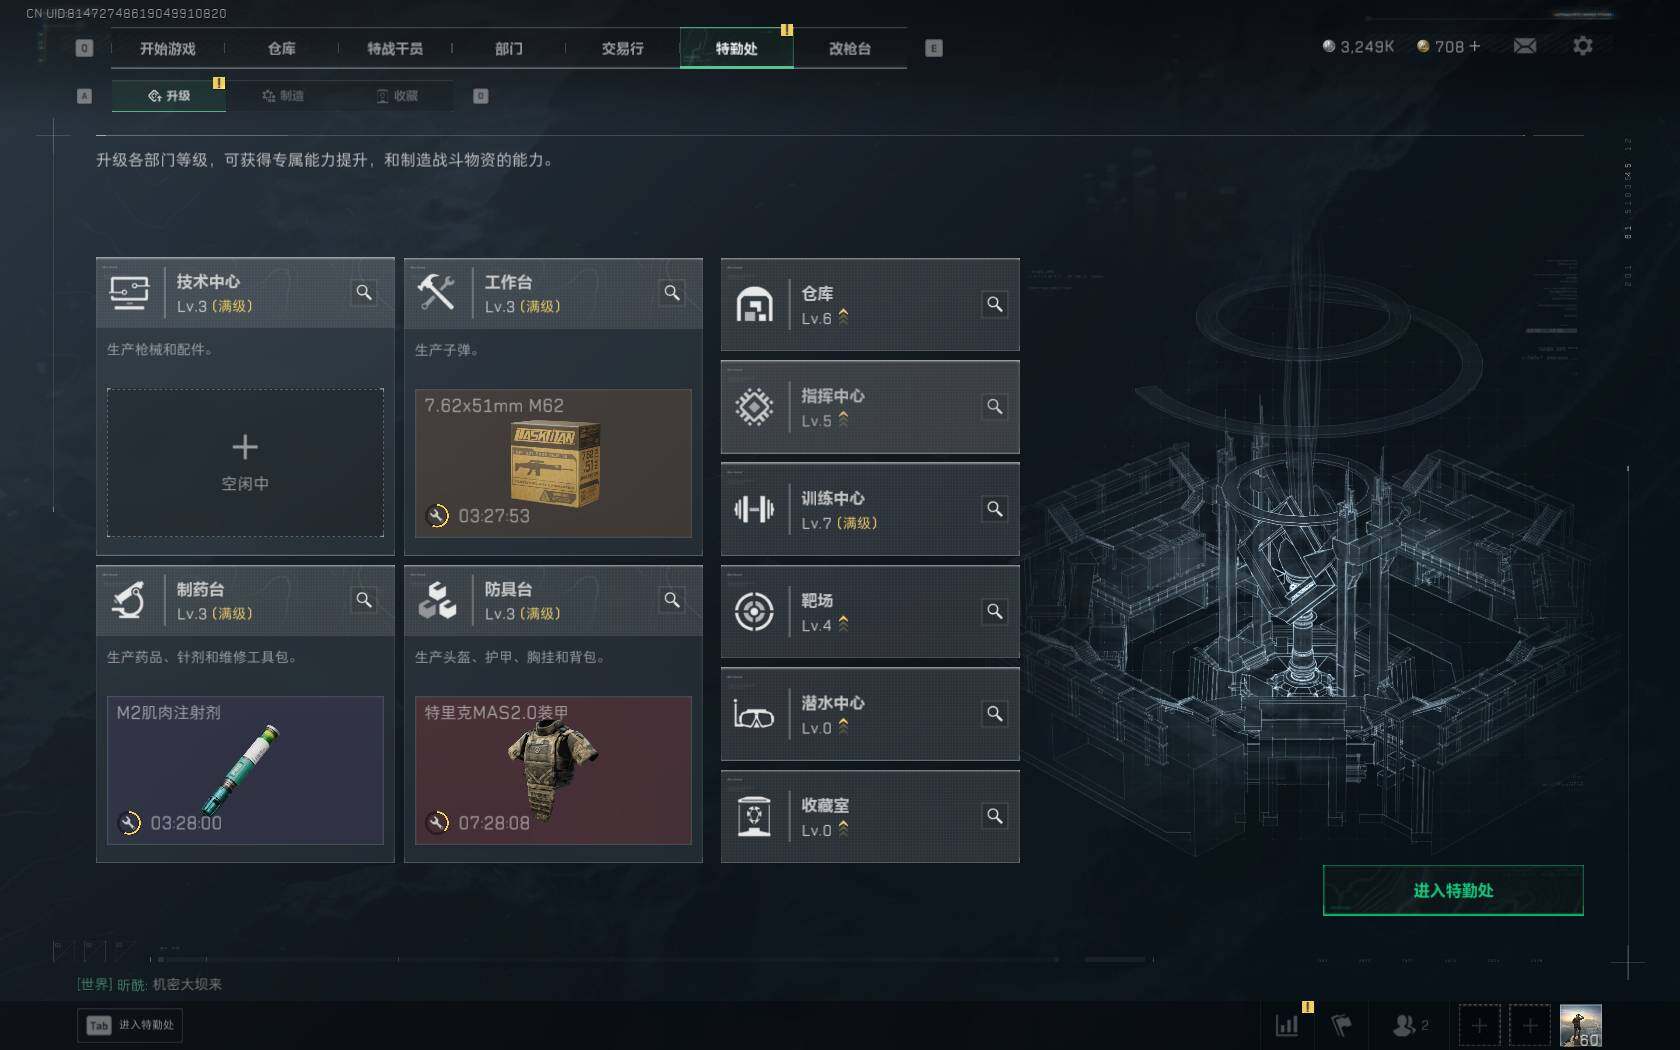Expand the 训练中心 department row
This screenshot has width=1680, height=1050.
click(x=870, y=509)
